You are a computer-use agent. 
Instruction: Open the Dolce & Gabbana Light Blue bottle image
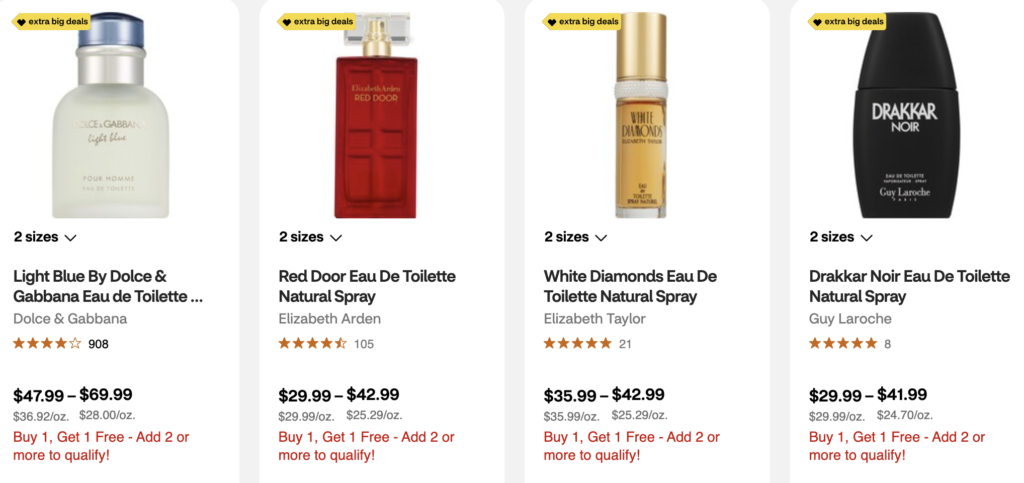(110, 116)
